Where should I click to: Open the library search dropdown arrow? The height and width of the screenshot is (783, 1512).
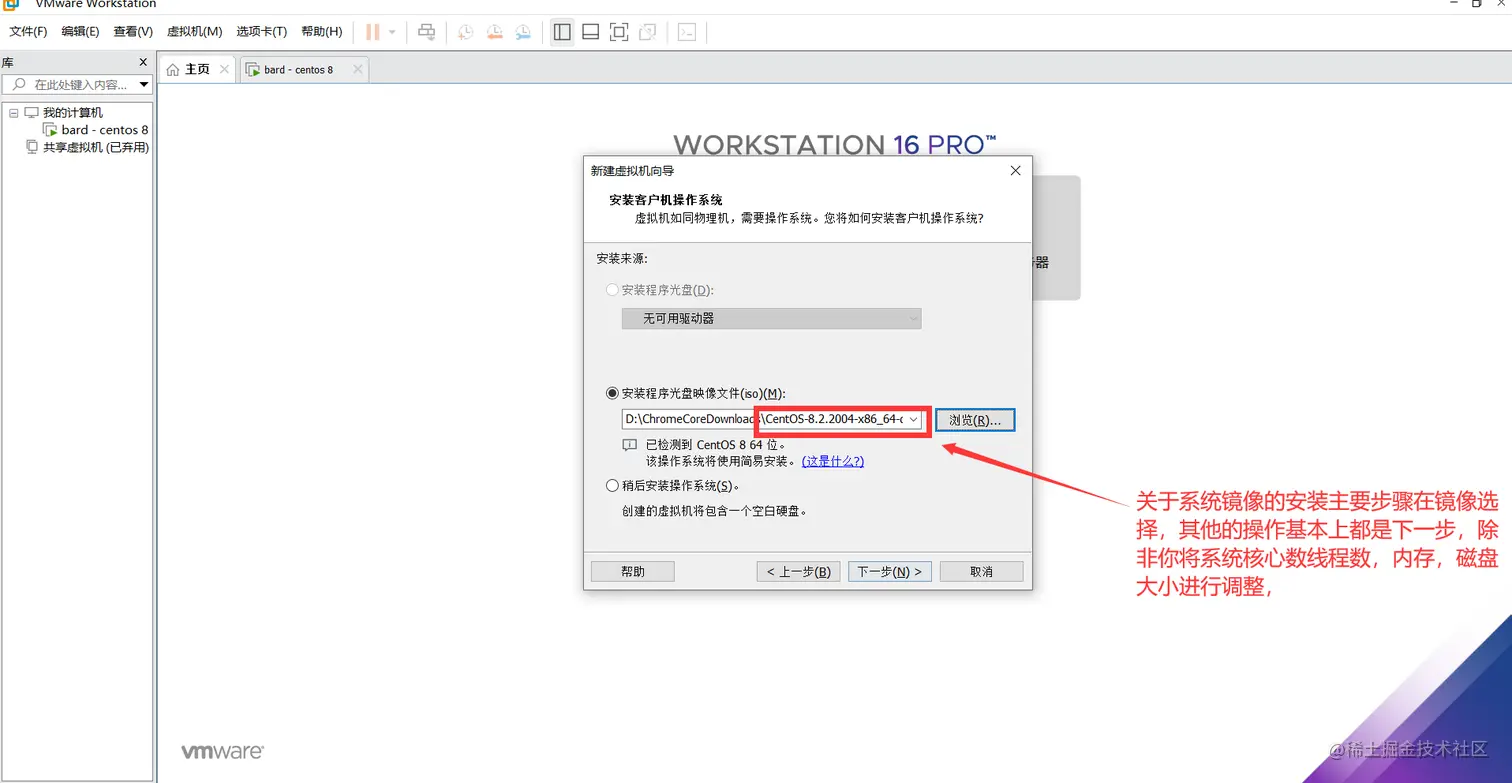[144, 85]
